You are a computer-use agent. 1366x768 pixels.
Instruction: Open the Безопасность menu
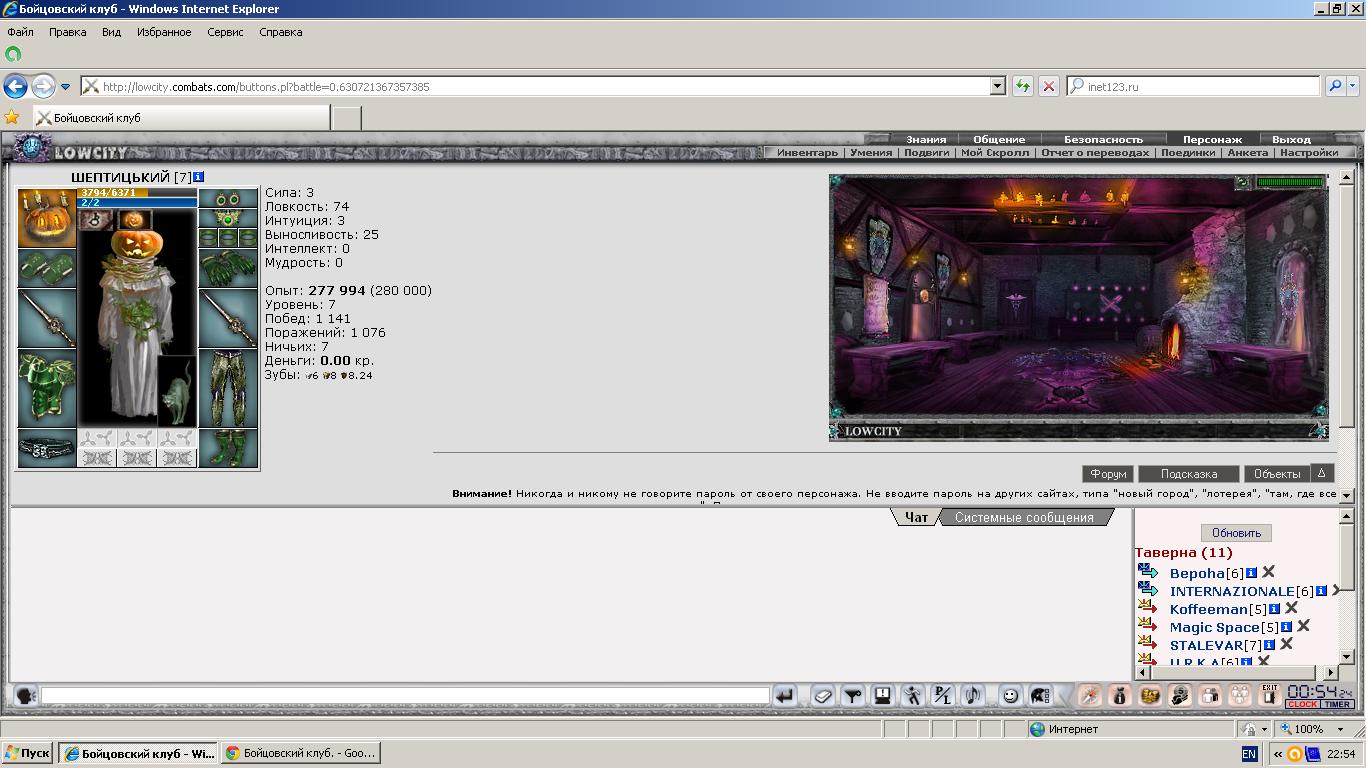pyautogui.click(x=1103, y=139)
